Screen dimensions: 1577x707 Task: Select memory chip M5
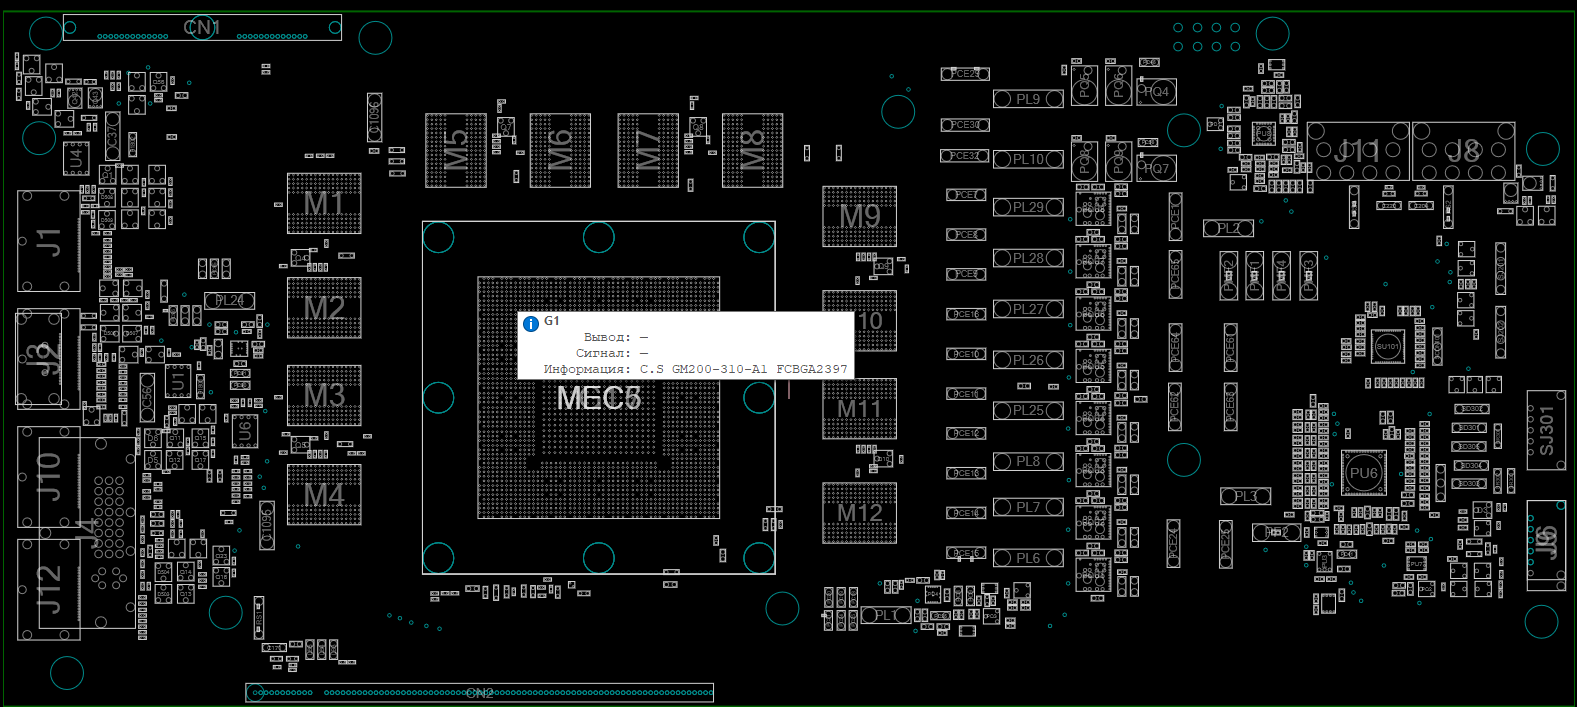pos(456,151)
